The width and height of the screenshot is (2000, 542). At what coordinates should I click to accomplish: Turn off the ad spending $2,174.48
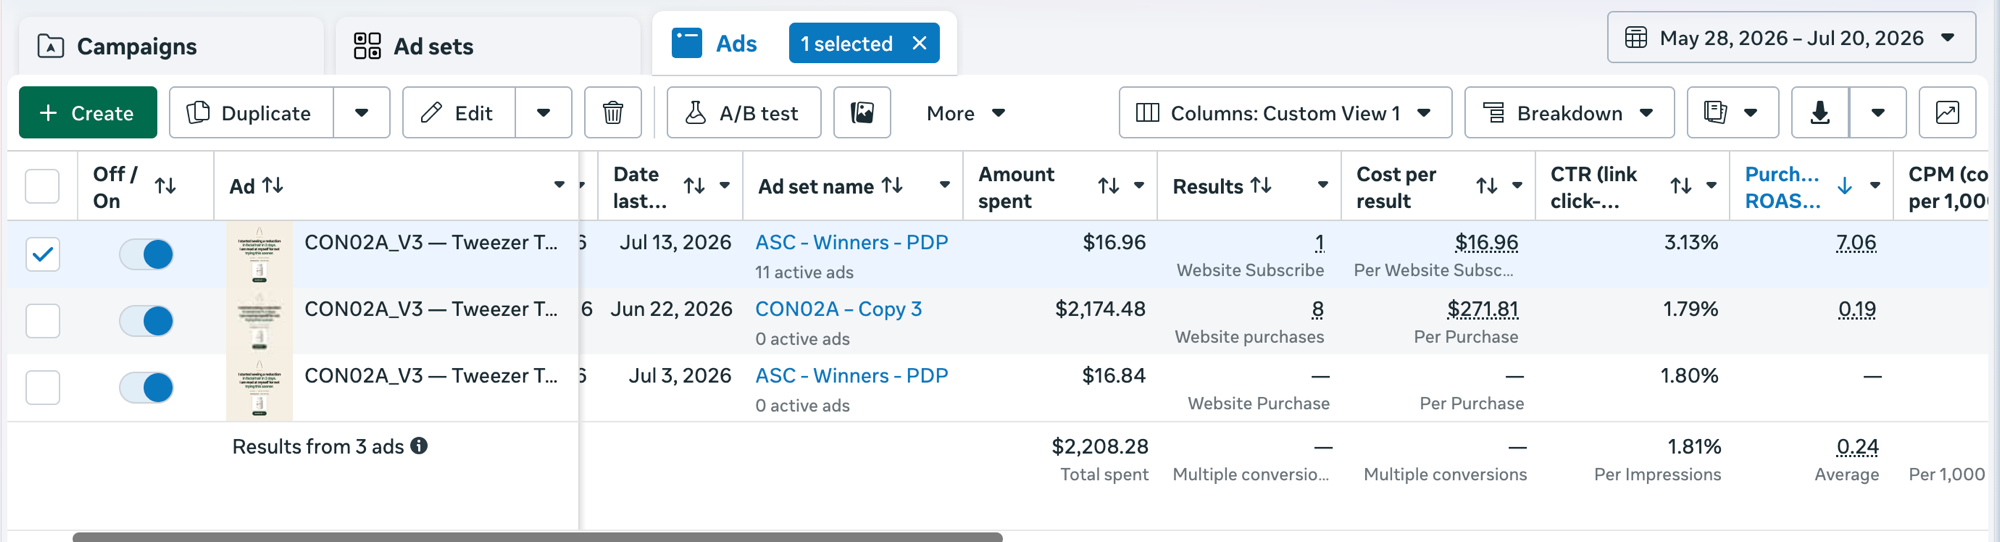coord(146,321)
